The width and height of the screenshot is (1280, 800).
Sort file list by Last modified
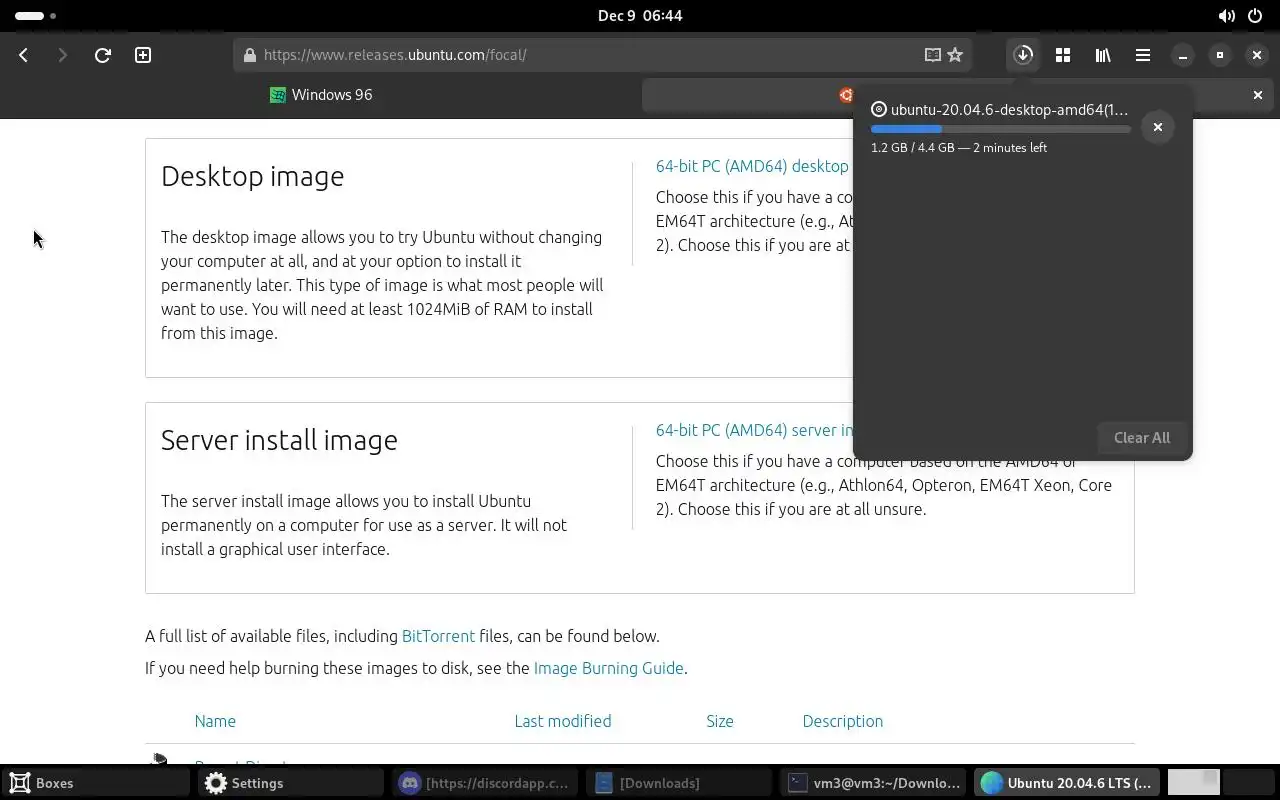[563, 721]
